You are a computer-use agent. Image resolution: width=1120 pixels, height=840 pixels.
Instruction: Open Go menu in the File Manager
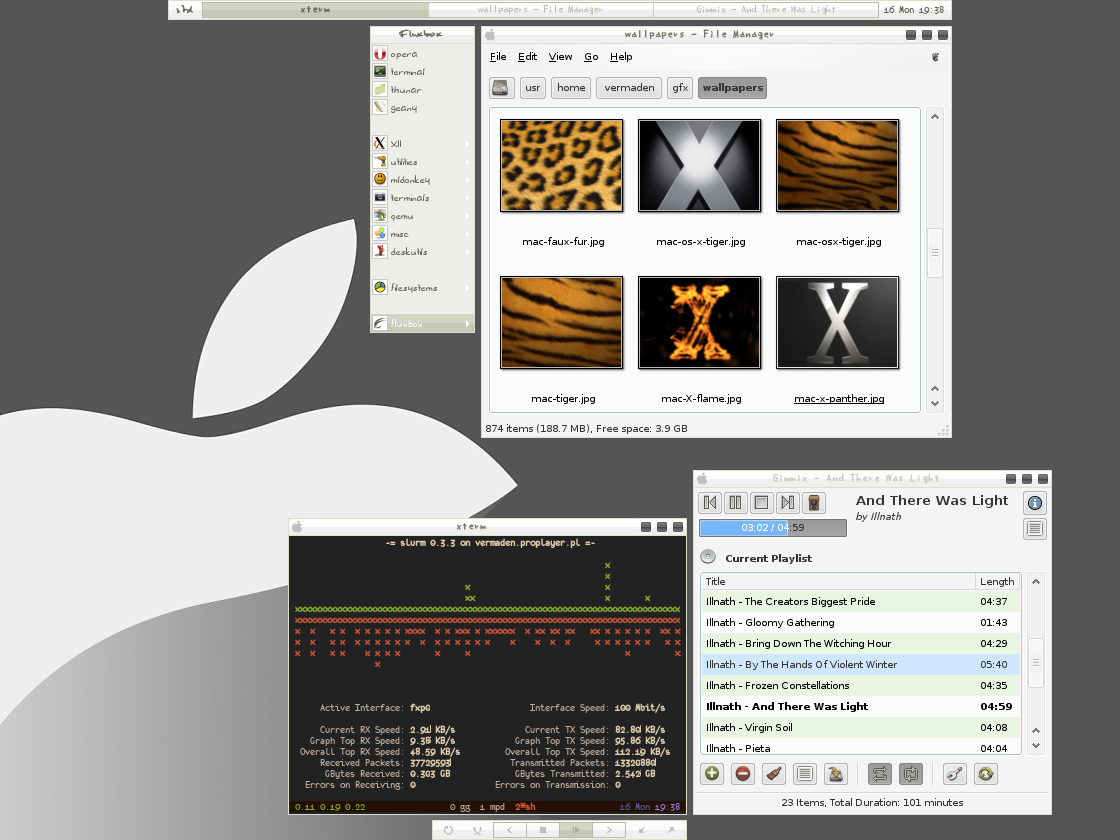point(591,56)
